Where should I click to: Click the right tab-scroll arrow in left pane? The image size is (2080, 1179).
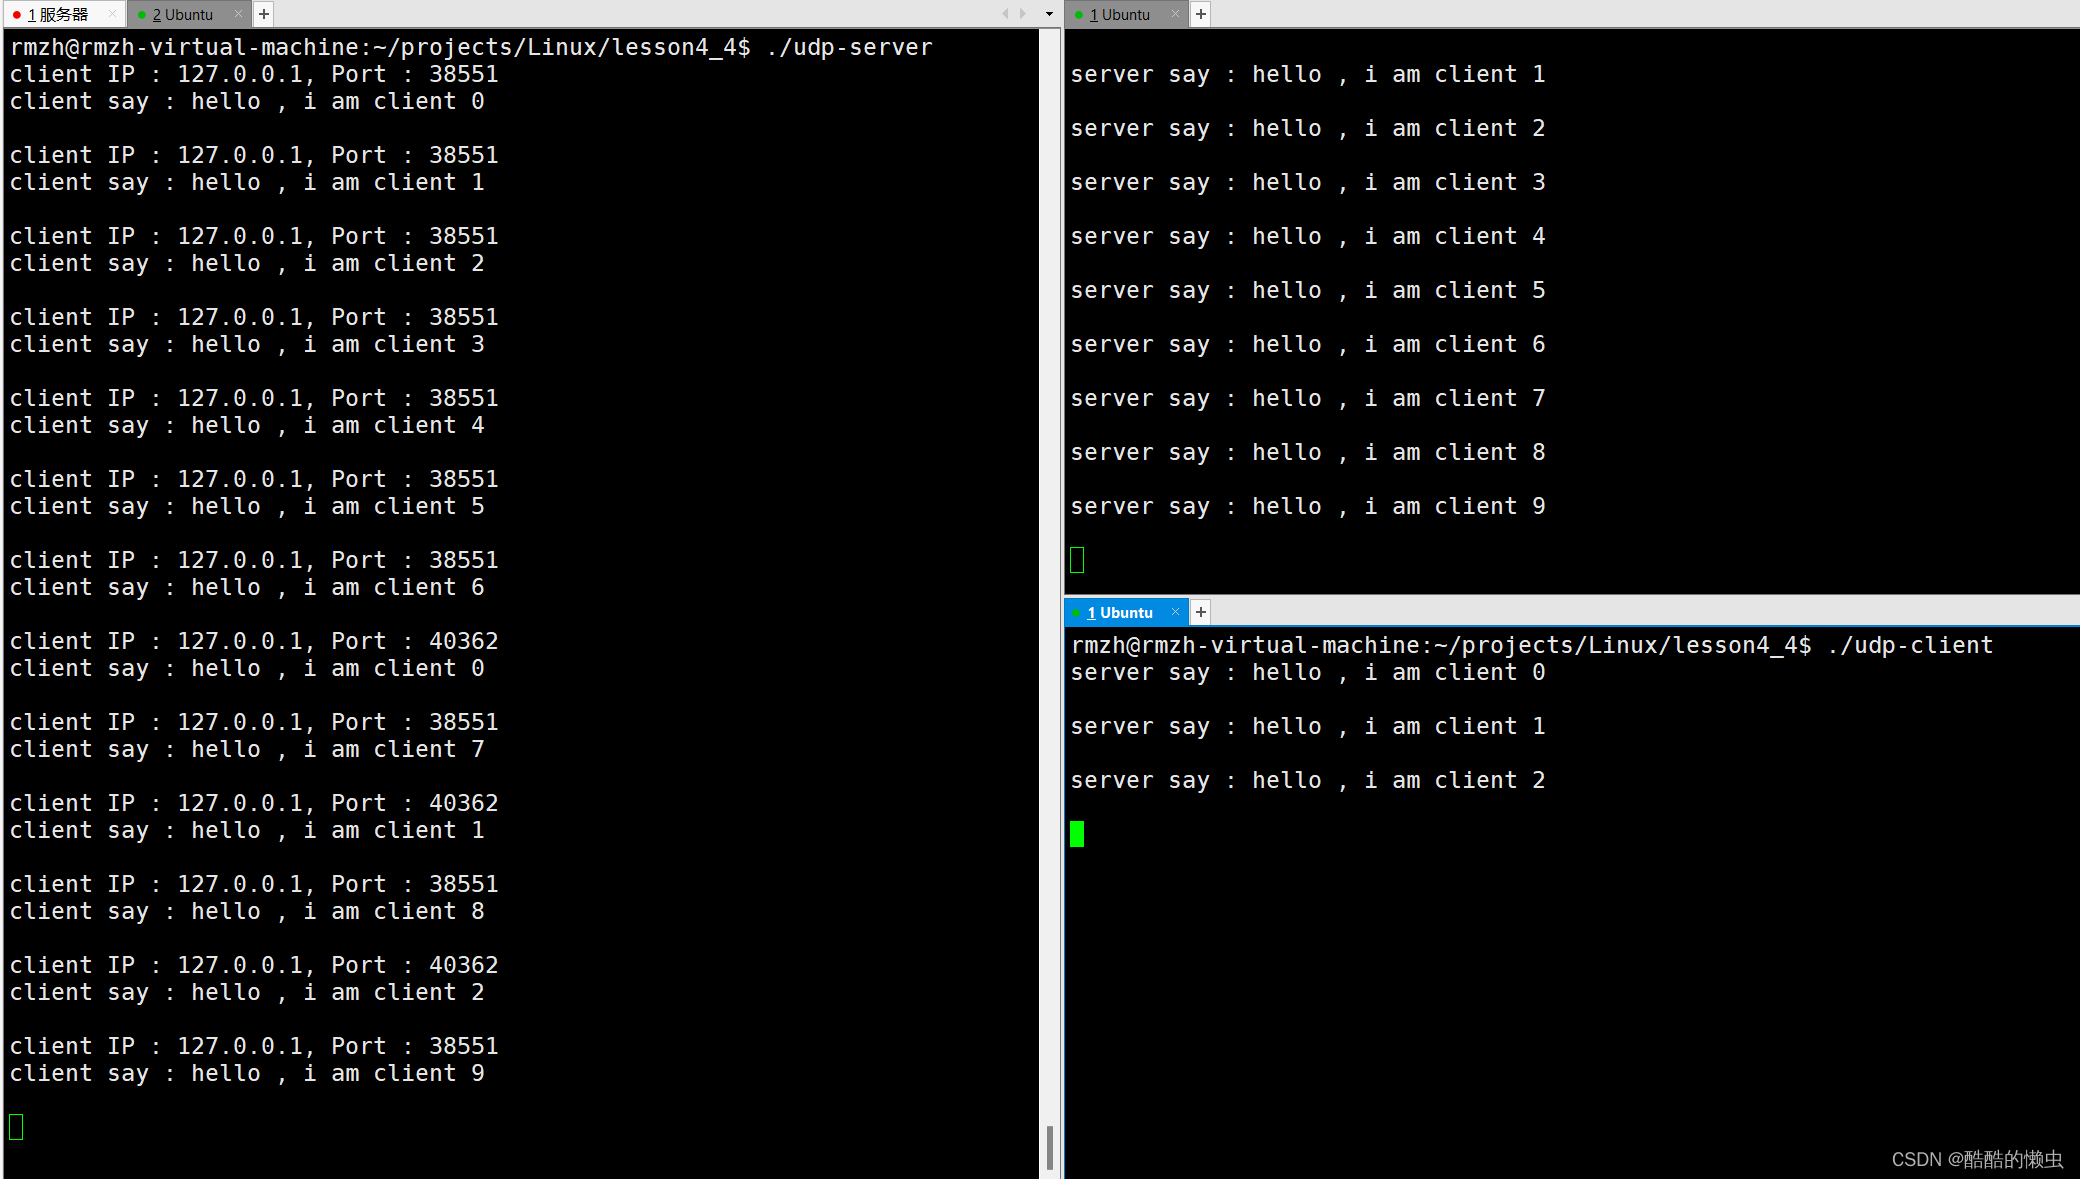coord(1023,14)
